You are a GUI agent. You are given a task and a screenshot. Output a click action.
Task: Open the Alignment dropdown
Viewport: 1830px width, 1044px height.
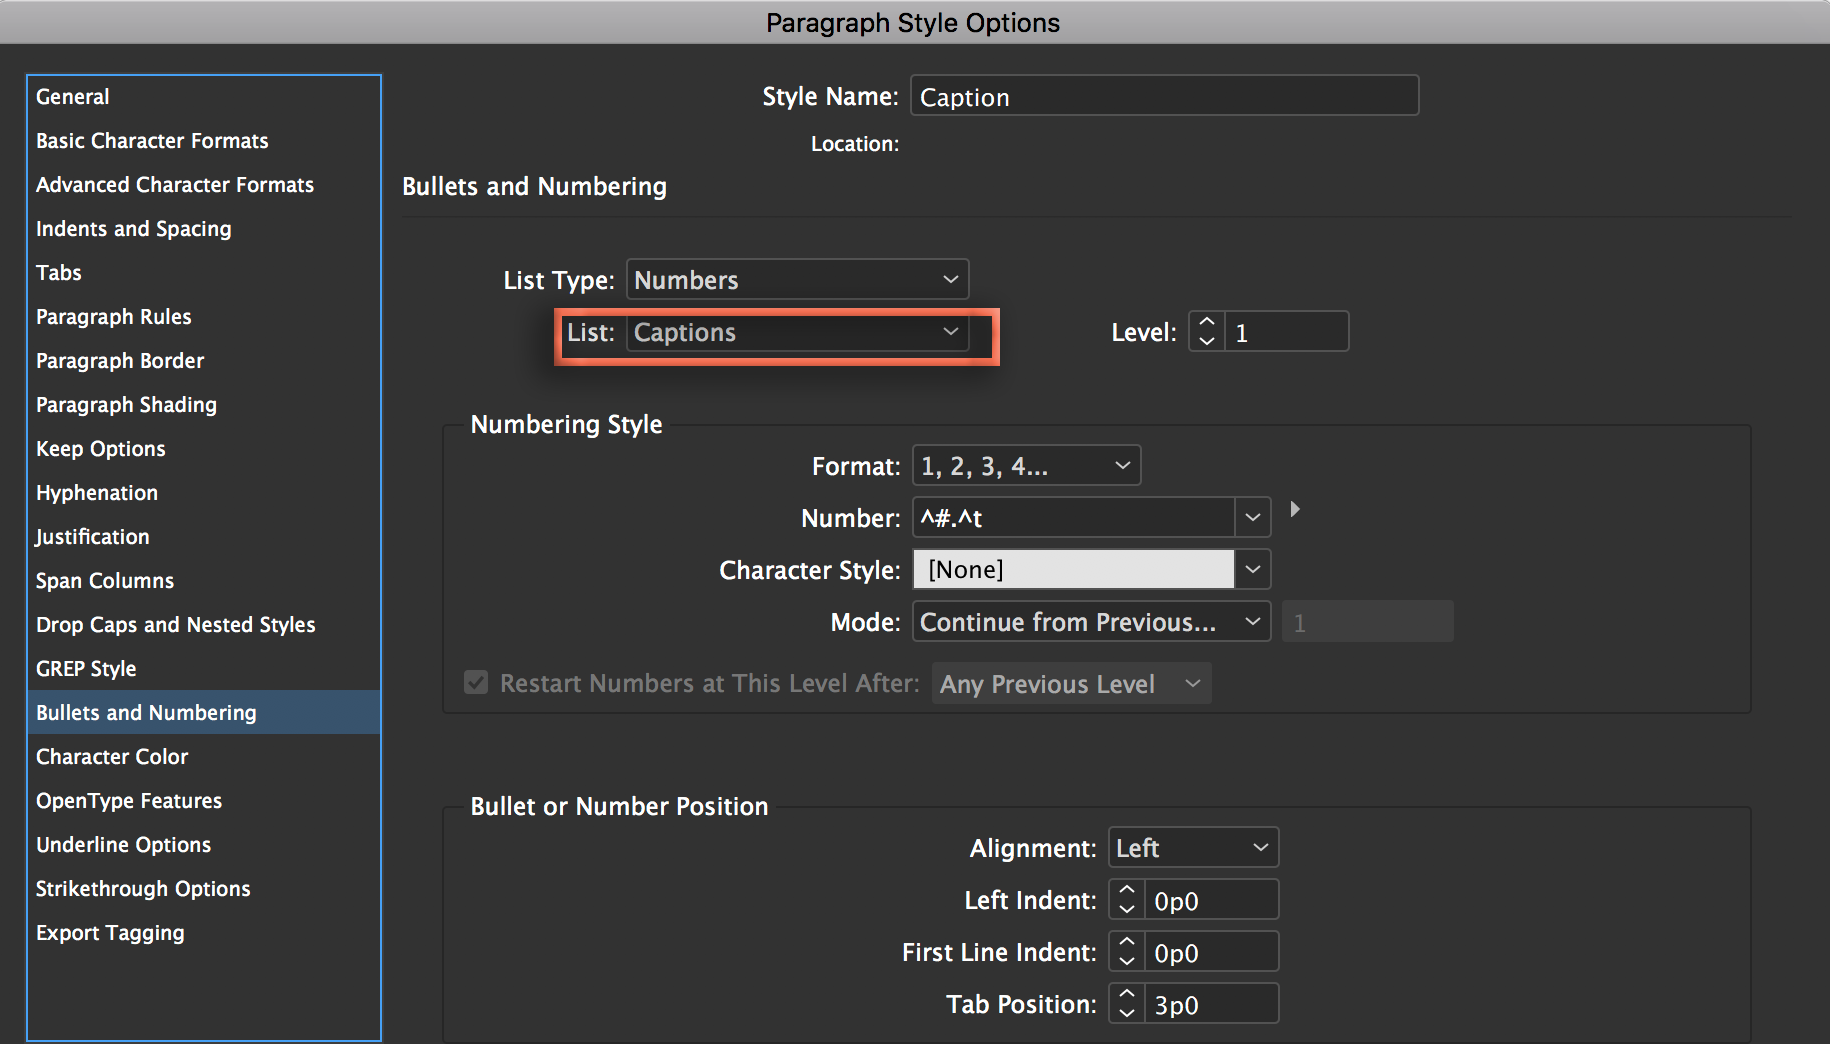pos(1192,848)
